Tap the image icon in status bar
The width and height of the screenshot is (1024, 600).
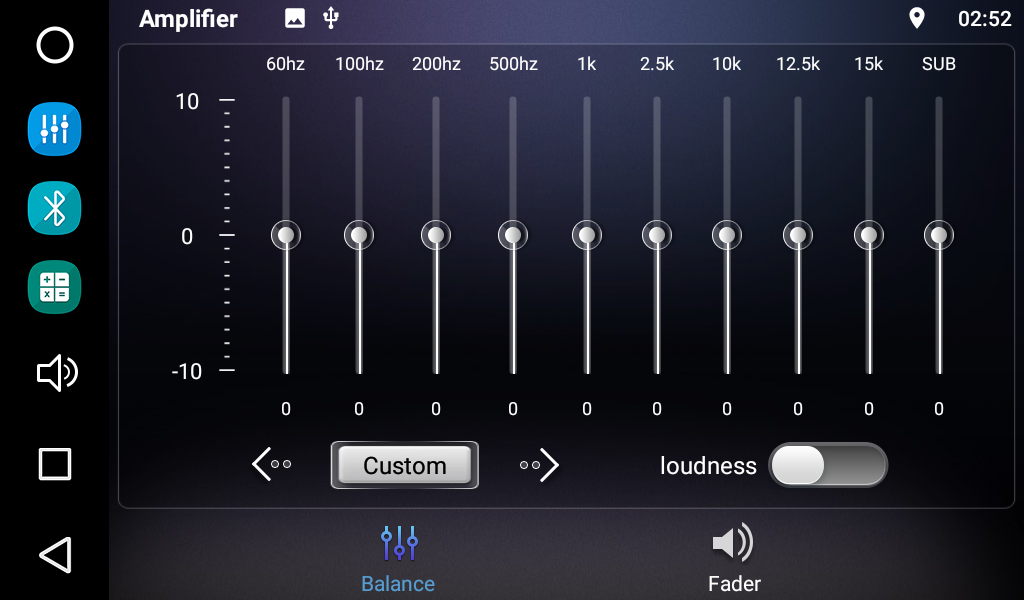coord(295,18)
